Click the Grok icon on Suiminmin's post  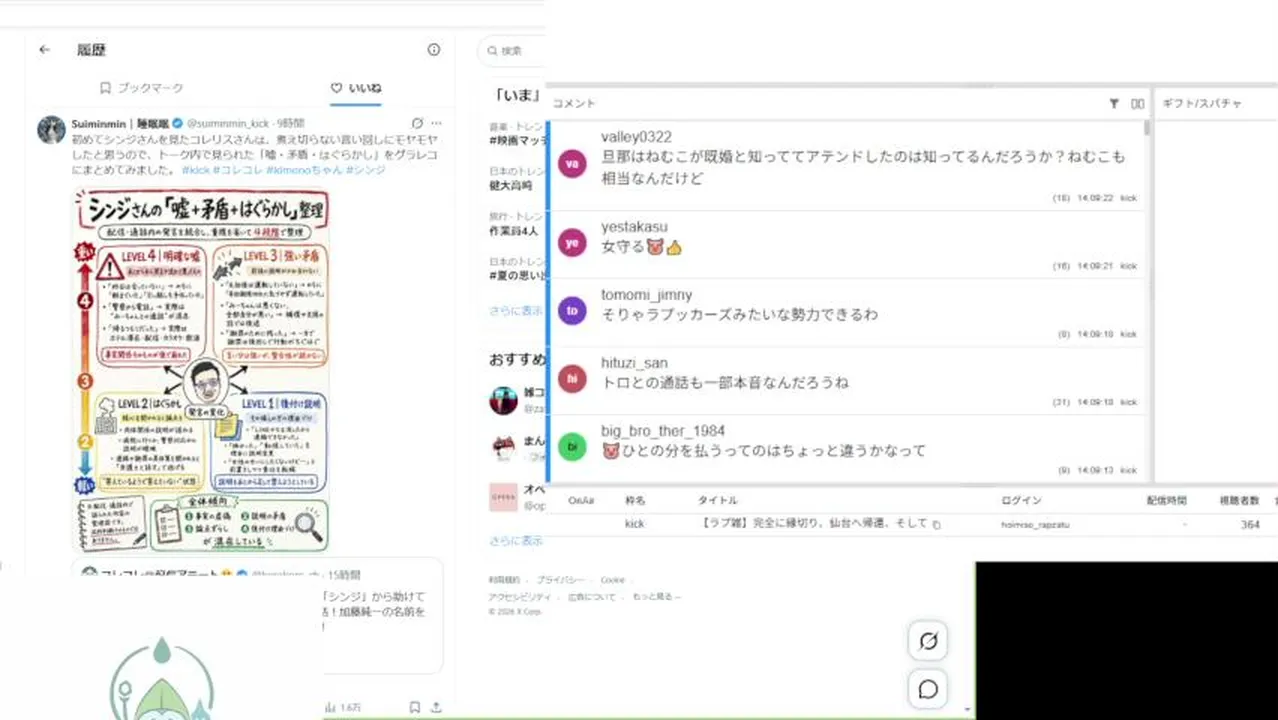417,123
